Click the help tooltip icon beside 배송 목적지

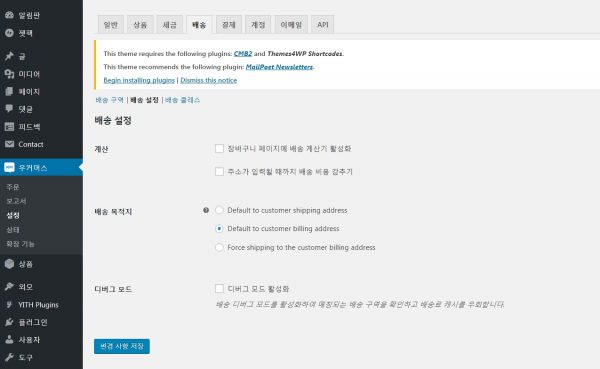[x=206, y=210]
